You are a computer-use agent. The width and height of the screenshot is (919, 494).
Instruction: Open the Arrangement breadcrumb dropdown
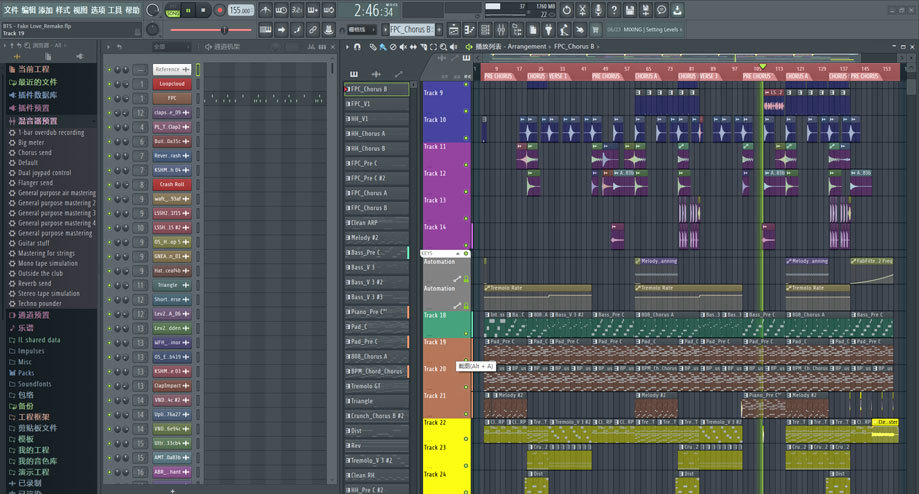pyautogui.click(x=527, y=46)
